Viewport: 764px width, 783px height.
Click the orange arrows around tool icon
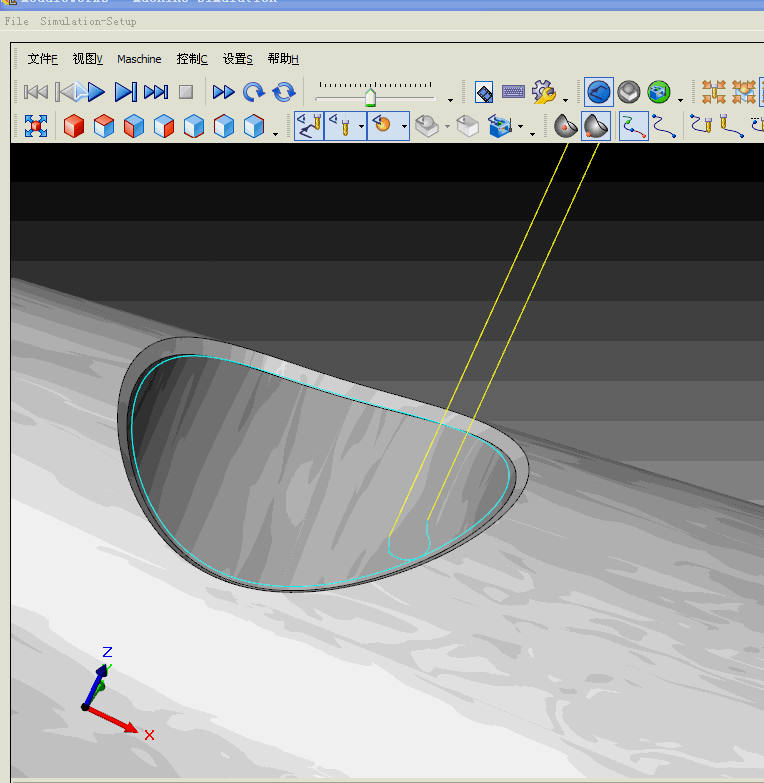coord(714,92)
